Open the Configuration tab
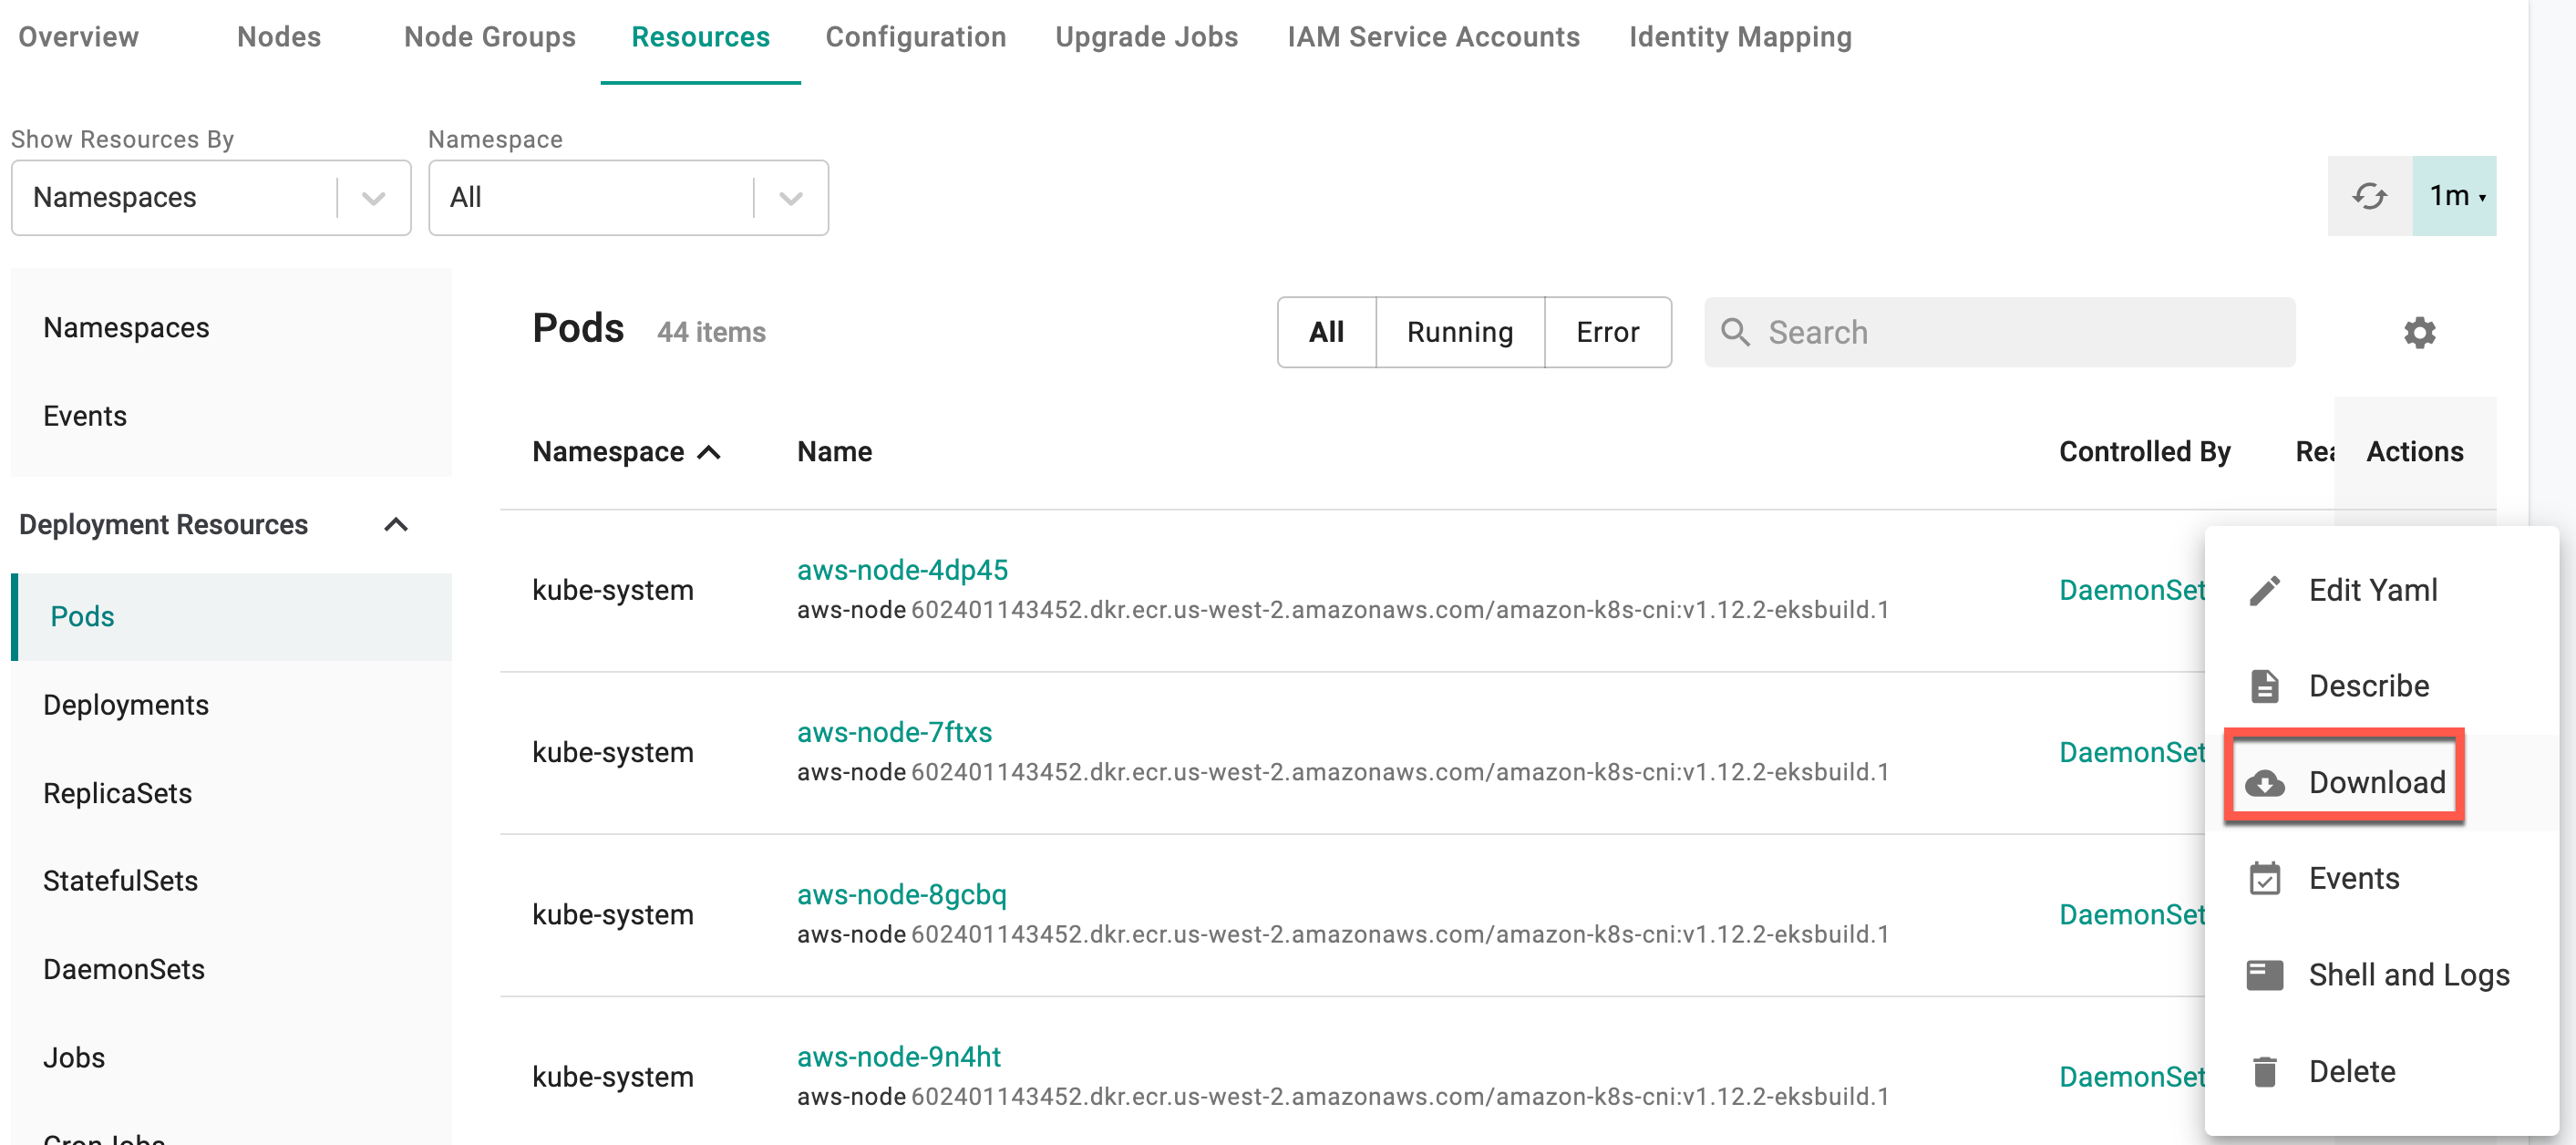The width and height of the screenshot is (2576, 1145). [x=916, y=37]
